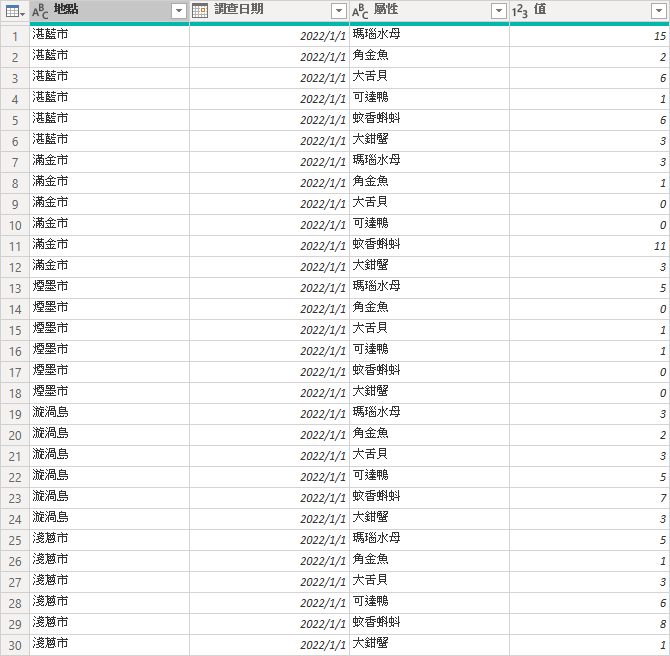Select the 調查日期 column header
Screen dimensions: 670x656
[x=269, y=11]
